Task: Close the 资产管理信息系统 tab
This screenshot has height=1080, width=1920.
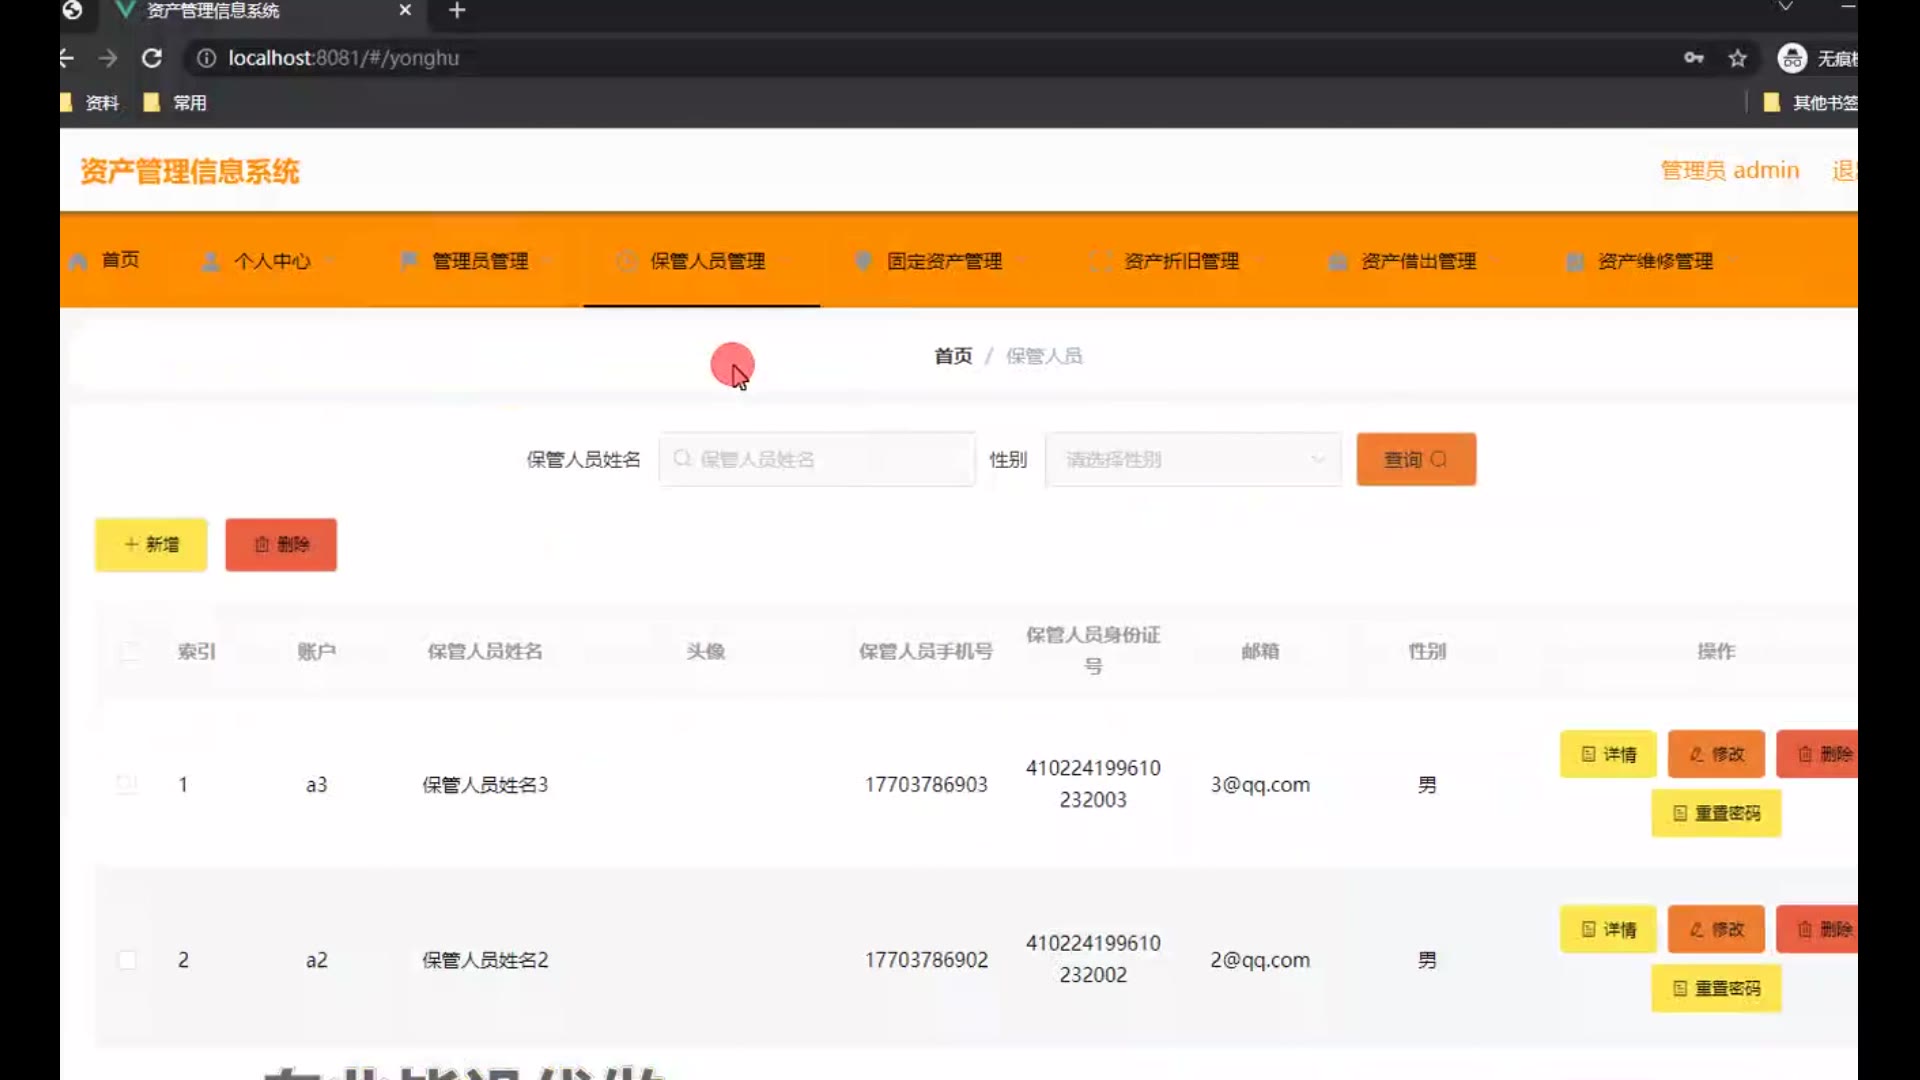Action: tap(405, 10)
